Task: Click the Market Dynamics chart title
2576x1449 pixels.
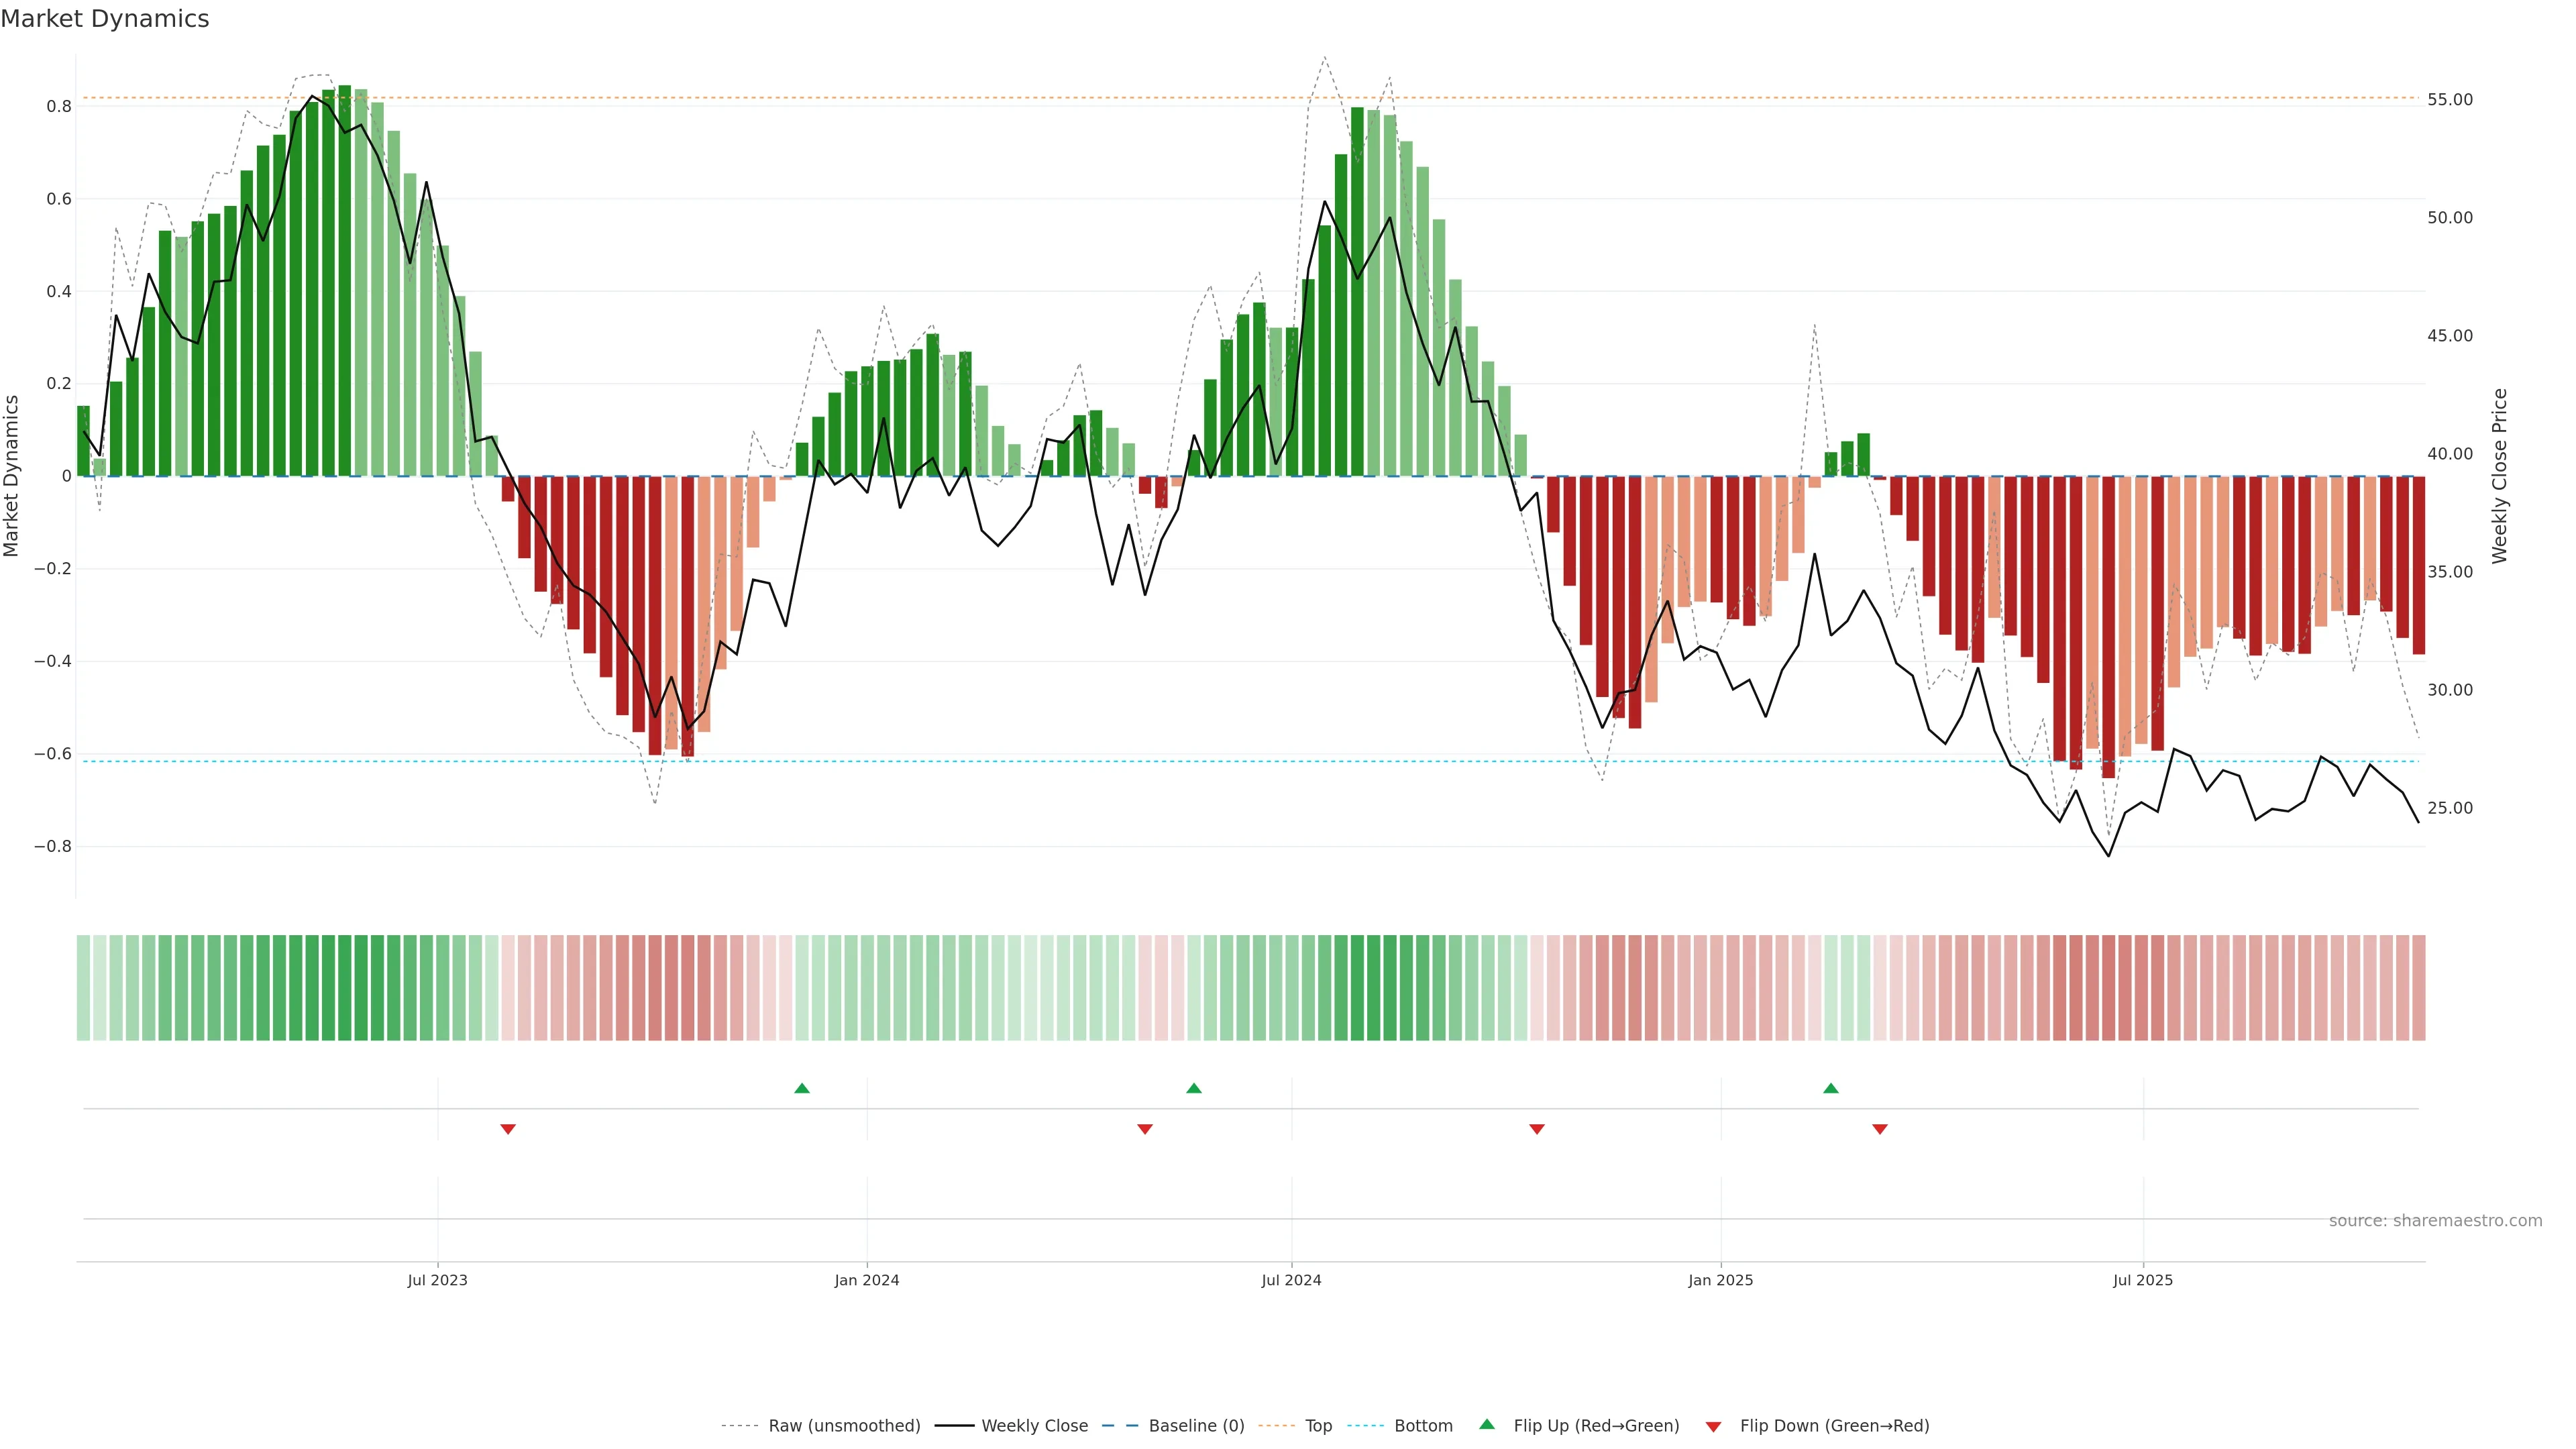Action: pyautogui.click(x=105, y=19)
